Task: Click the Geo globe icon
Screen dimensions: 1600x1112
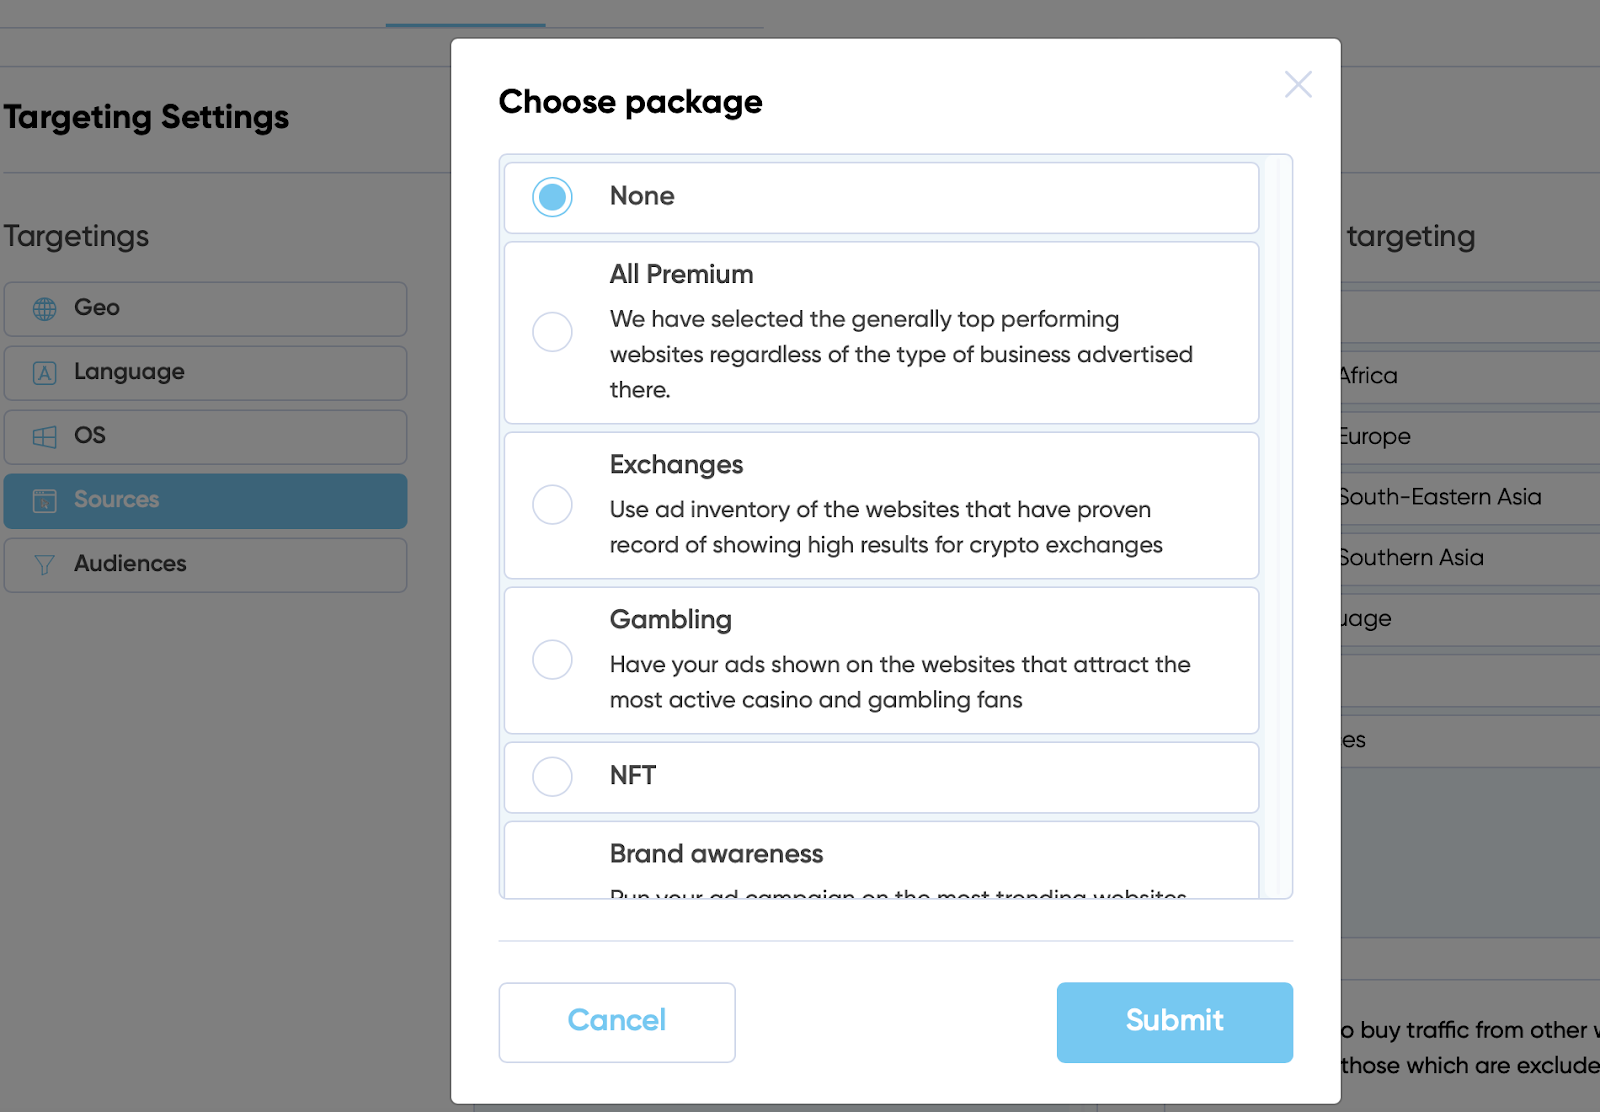Action: click(45, 309)
